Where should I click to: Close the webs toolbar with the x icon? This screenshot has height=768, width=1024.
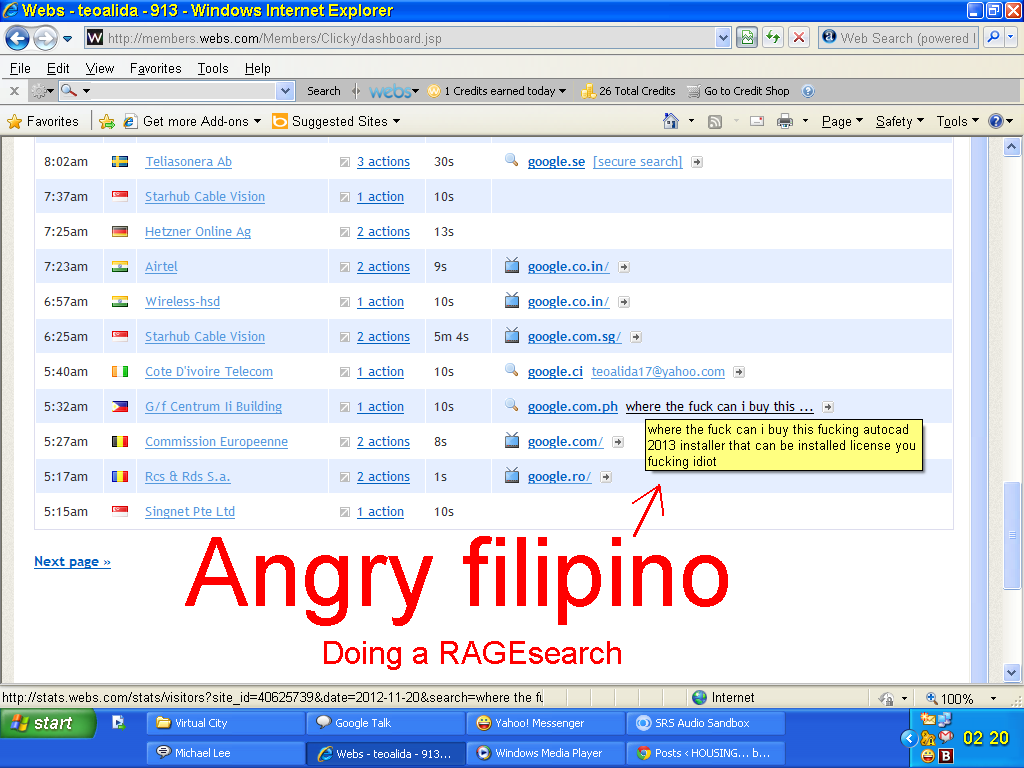point(14,91)
